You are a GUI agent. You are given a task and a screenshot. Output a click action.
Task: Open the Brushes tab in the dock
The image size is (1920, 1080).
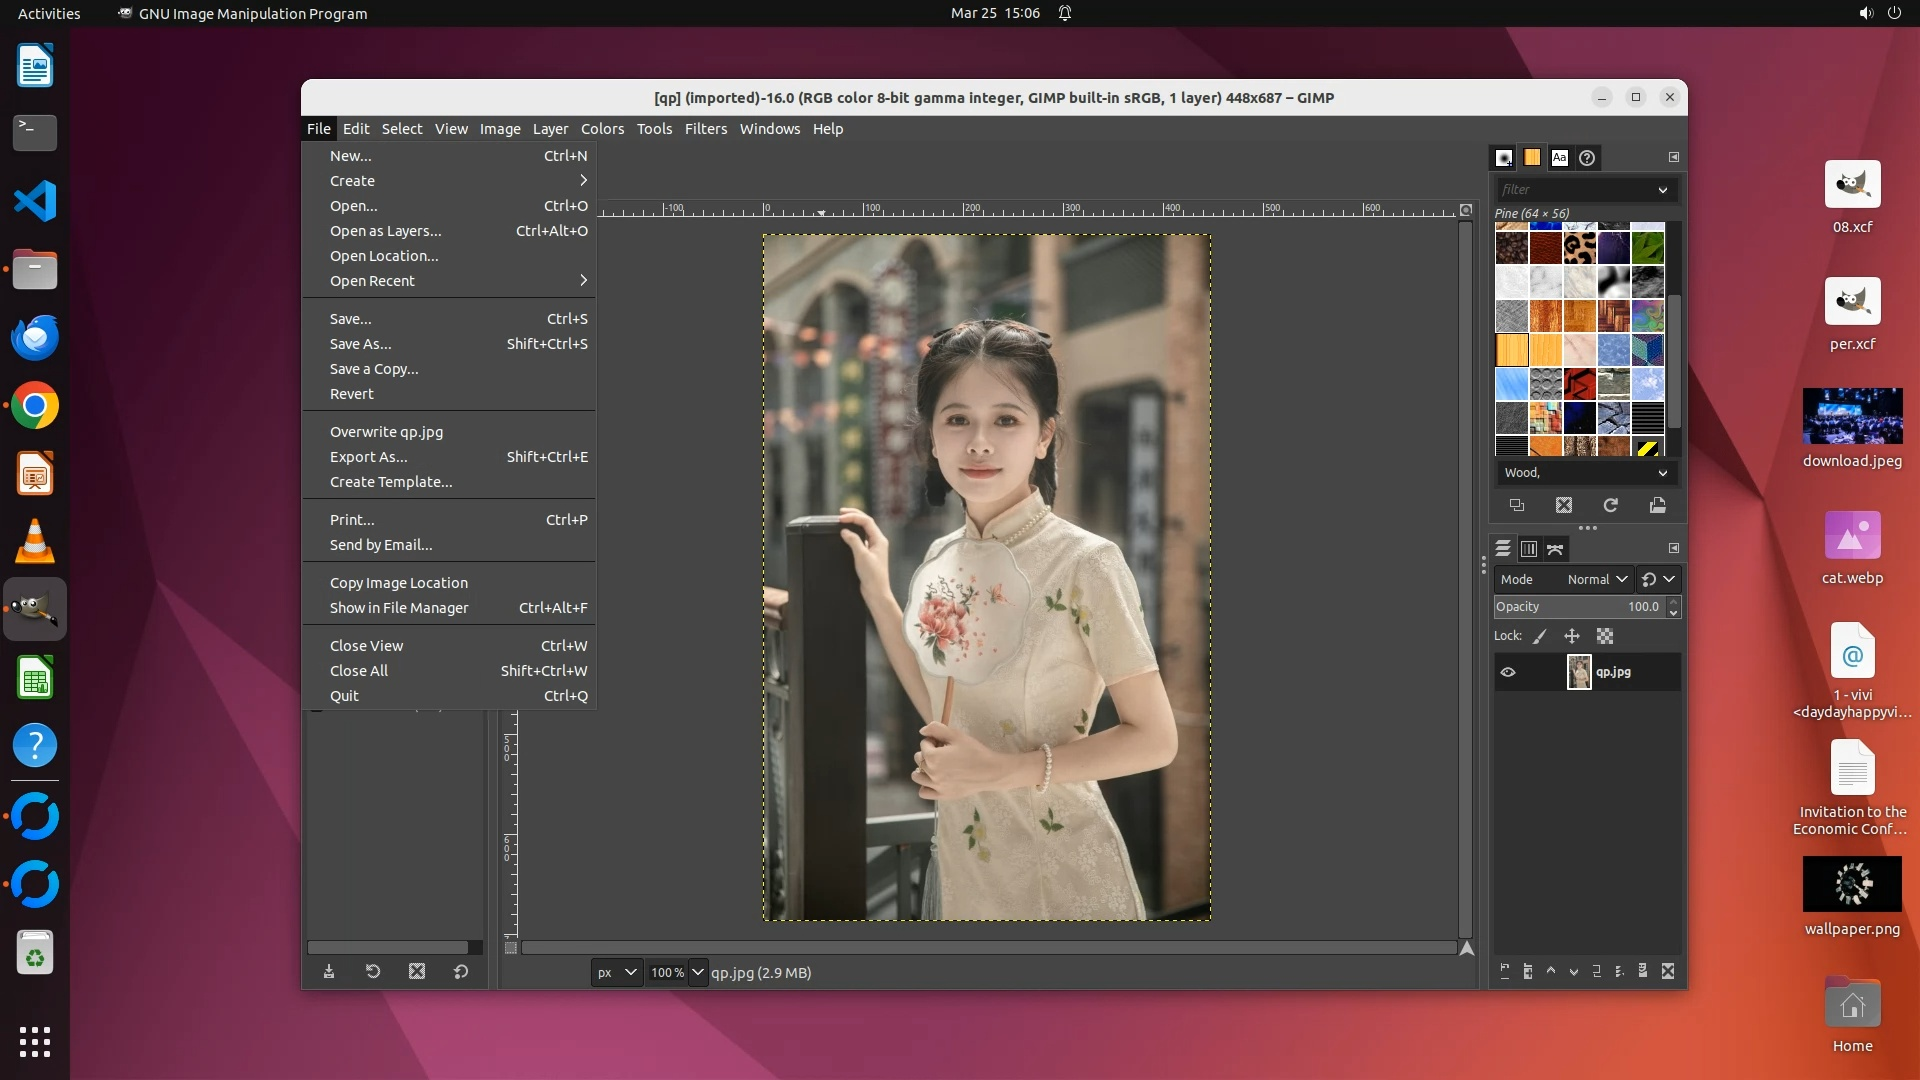(x=1503, y=158)
